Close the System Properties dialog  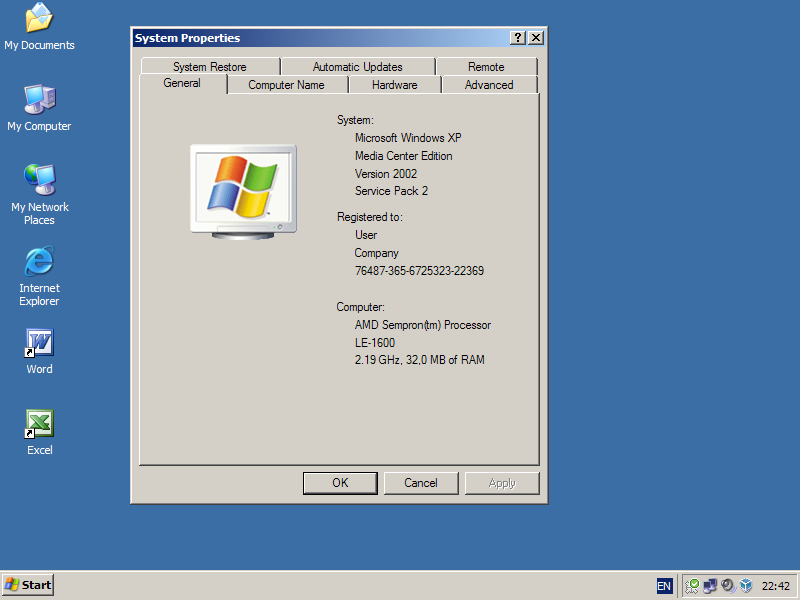point(536,38)
